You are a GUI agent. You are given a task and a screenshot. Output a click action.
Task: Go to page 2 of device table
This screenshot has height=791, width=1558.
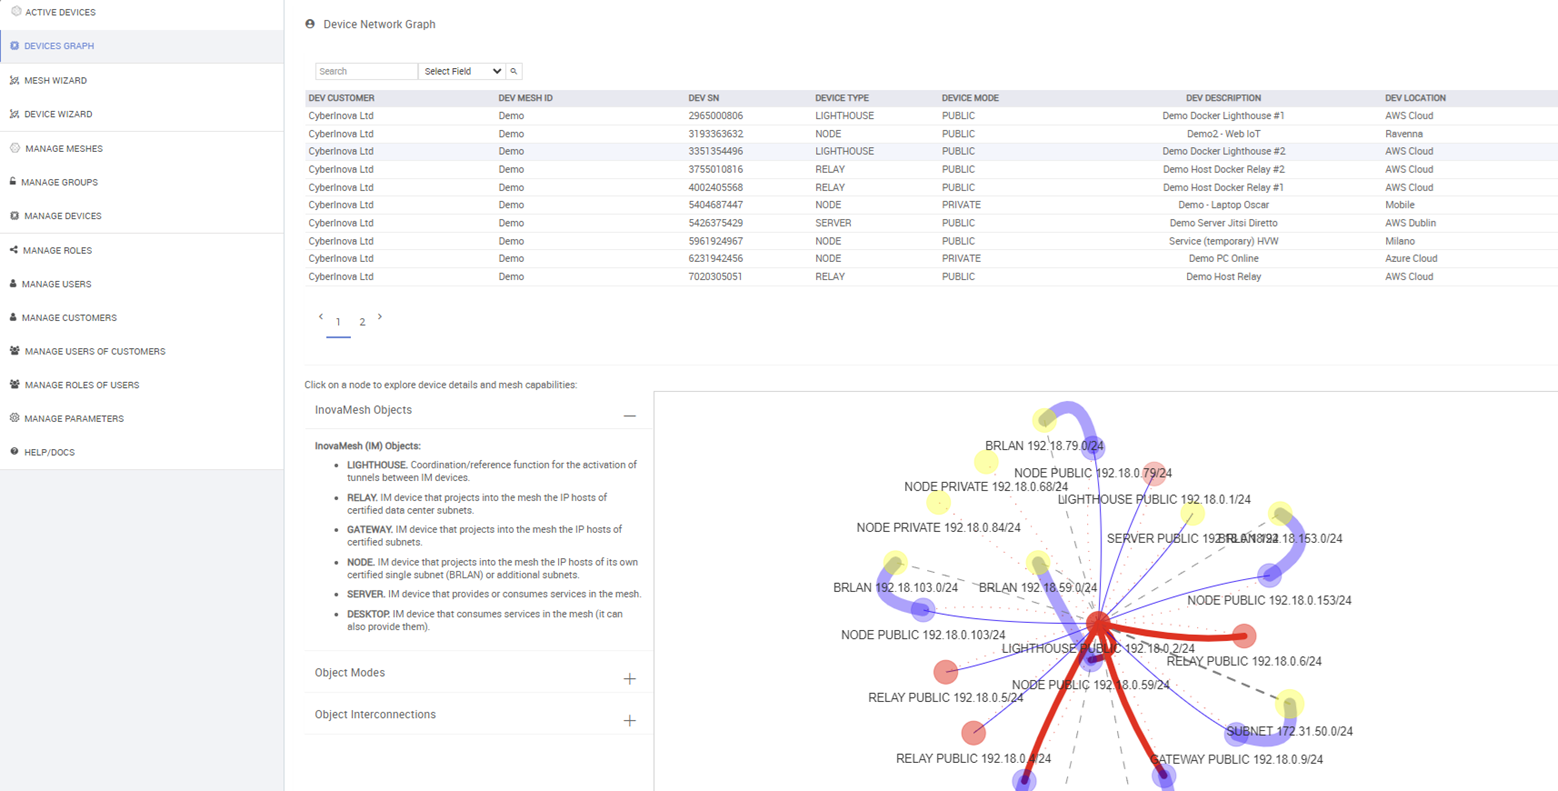[362, 322]
